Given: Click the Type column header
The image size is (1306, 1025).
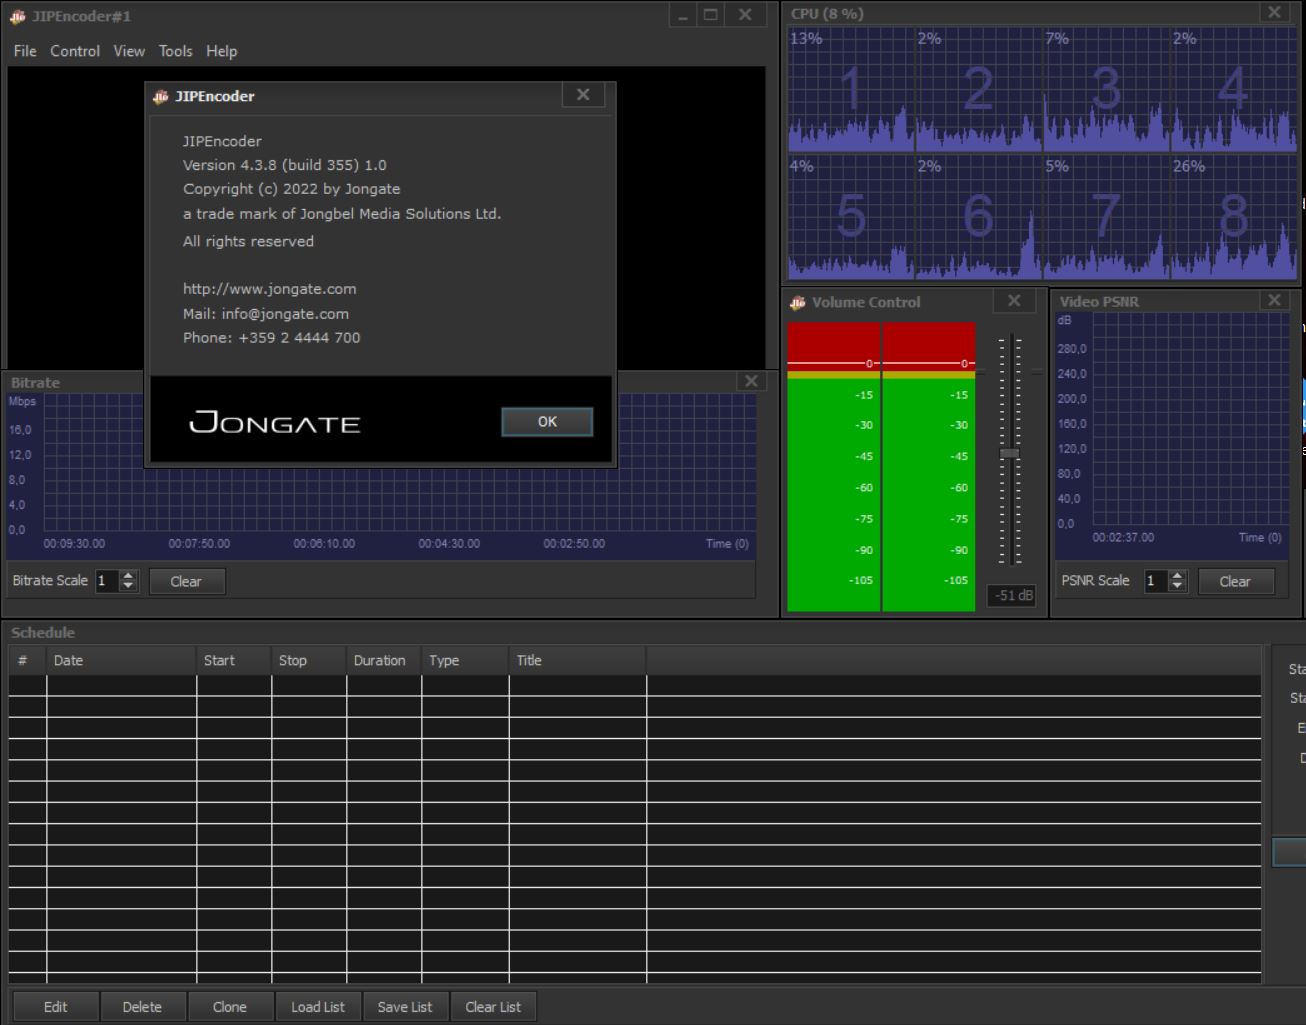Looking at the screenshot, I should coord(465,661).
